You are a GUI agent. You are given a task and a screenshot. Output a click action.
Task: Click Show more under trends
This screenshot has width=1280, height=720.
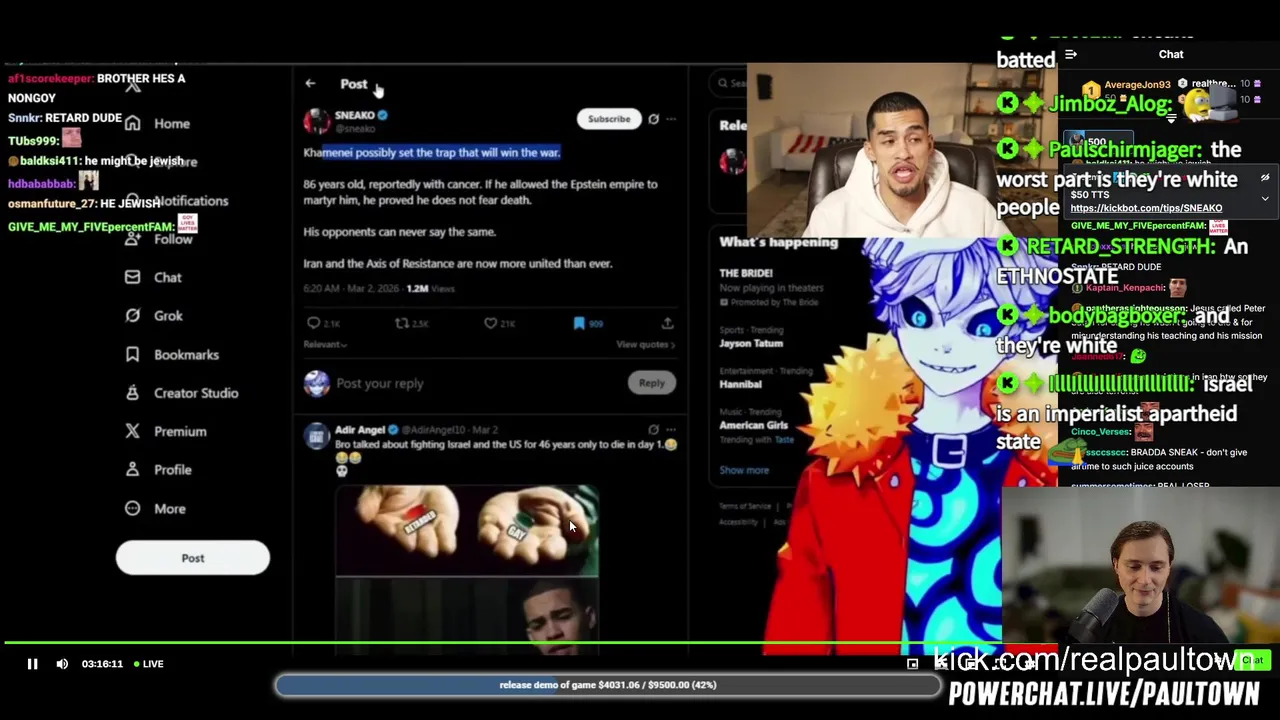click(744, 470)
